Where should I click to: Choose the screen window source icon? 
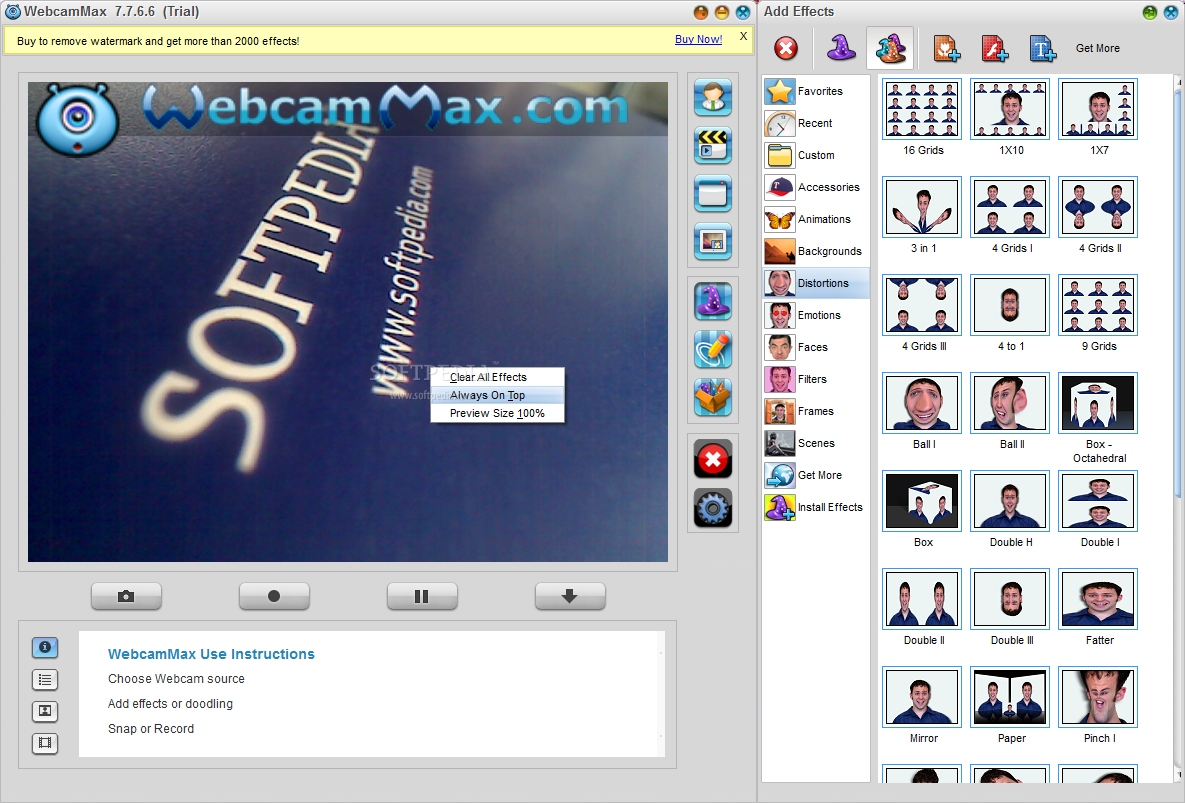click(713, 193)
